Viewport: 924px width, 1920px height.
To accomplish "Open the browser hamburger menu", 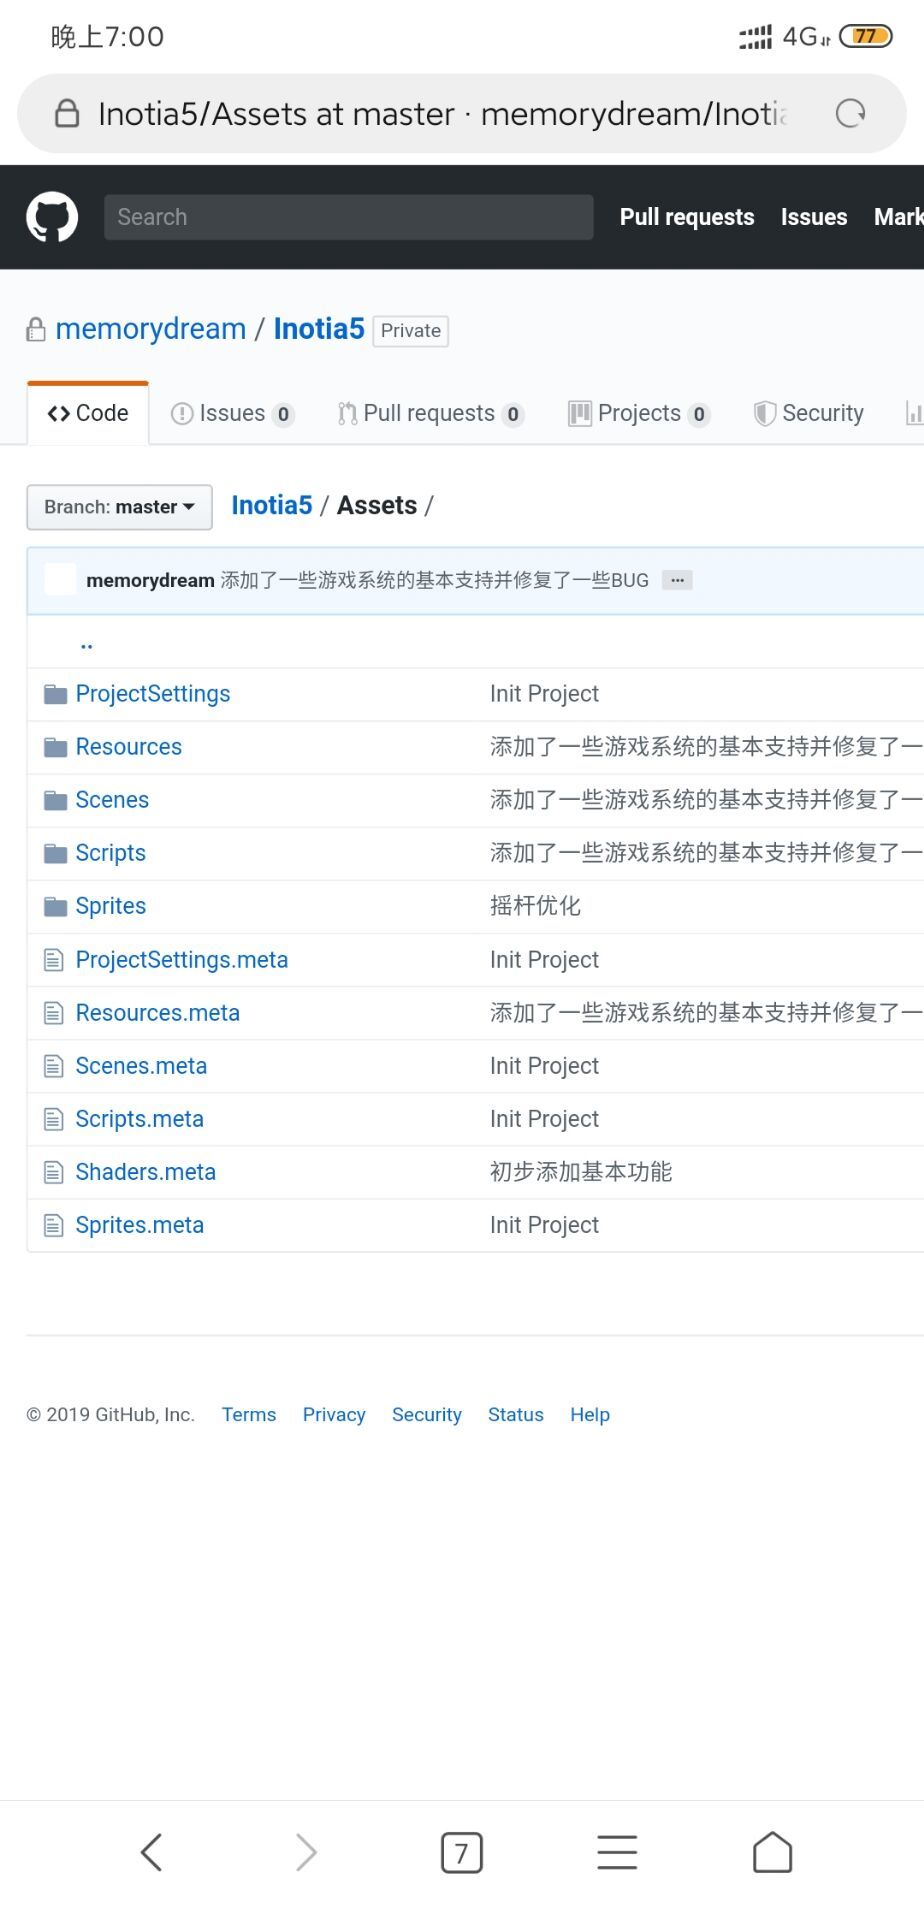I will pos(617,1852).
